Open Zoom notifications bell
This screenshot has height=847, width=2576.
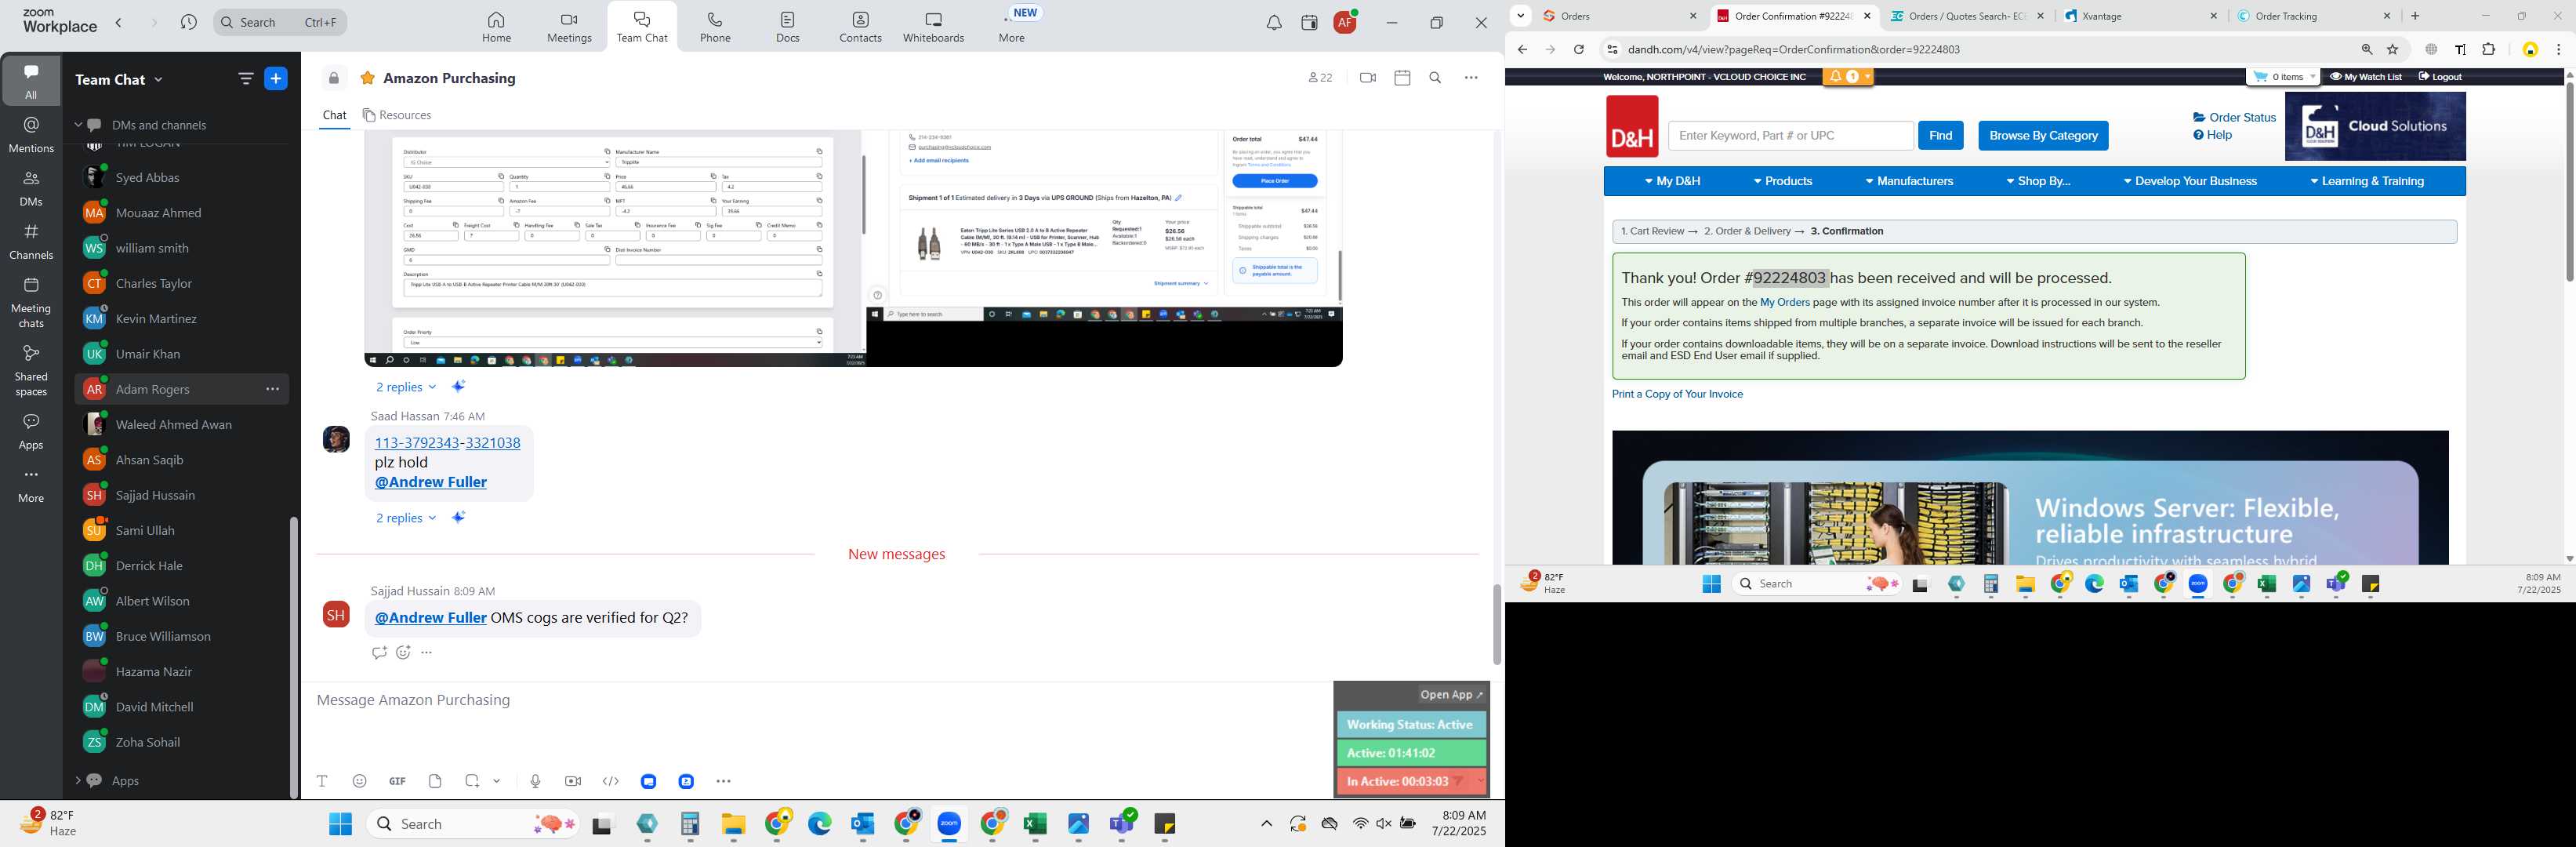1274,22
